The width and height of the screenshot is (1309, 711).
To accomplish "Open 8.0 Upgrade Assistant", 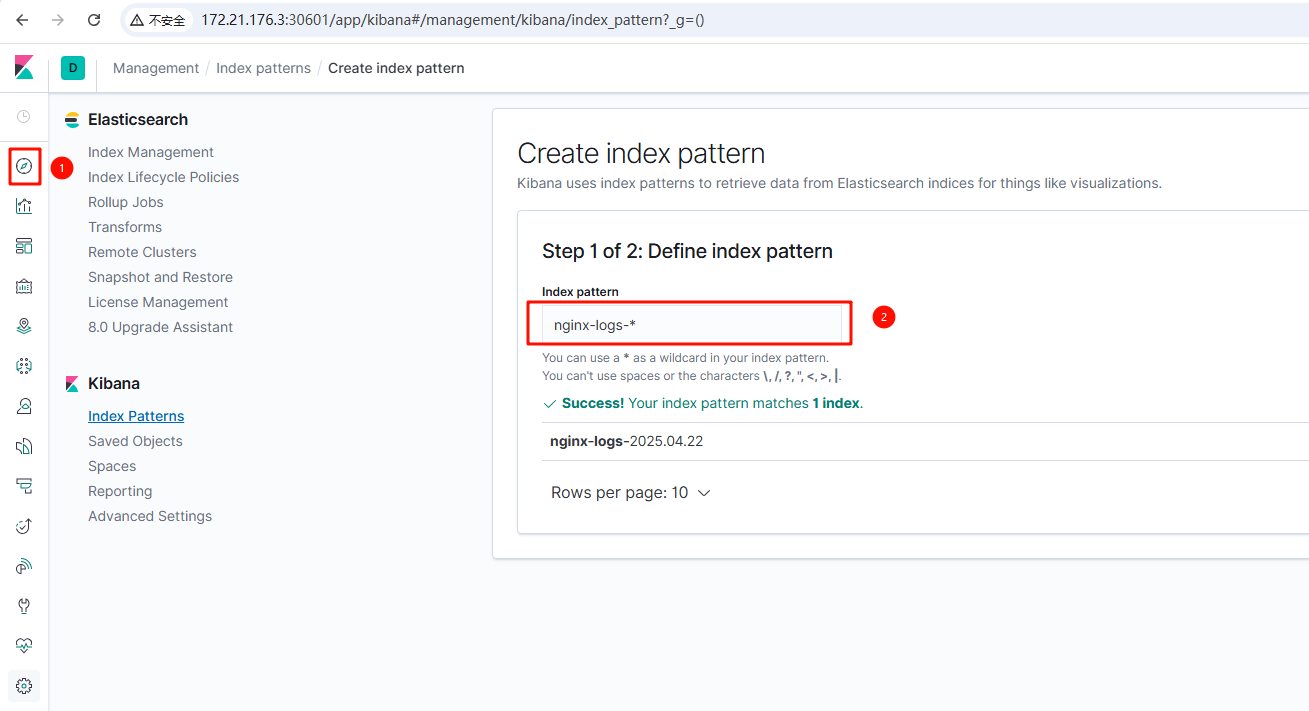I will pyautogui.click(x=160, y=327).
